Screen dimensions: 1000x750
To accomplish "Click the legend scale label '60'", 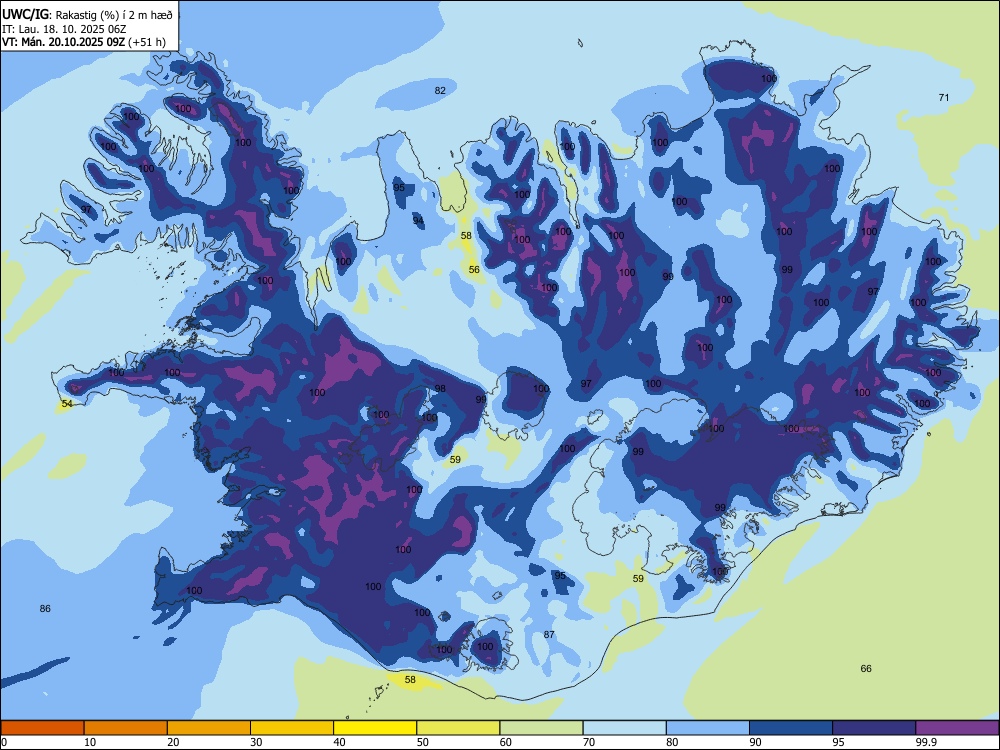I will coord(506,742).
